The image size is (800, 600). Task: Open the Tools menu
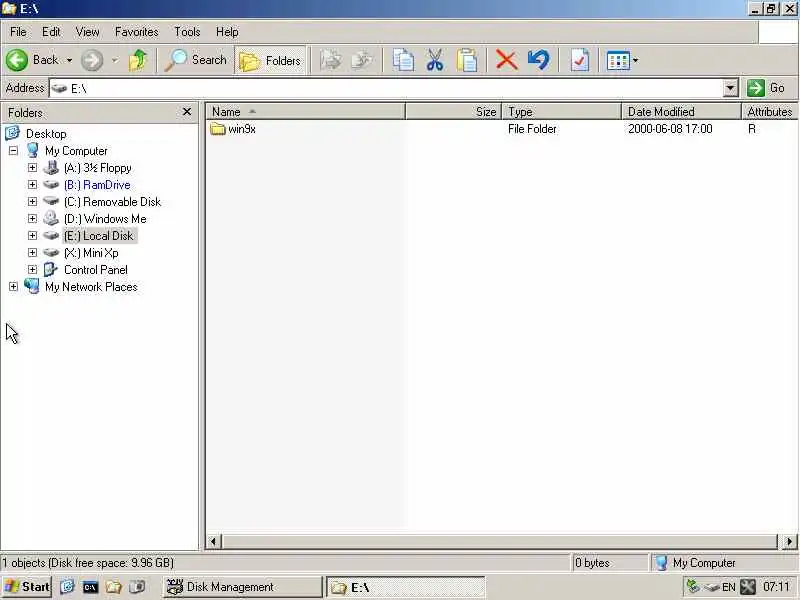click(187, 32)
